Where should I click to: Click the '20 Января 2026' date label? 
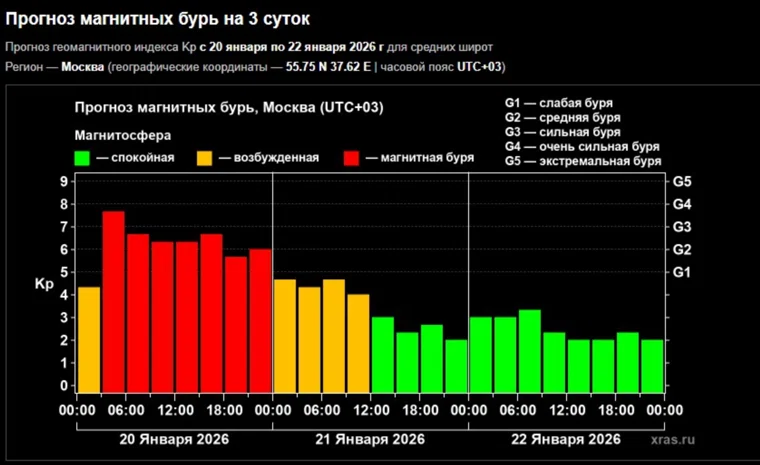point(175,439)
